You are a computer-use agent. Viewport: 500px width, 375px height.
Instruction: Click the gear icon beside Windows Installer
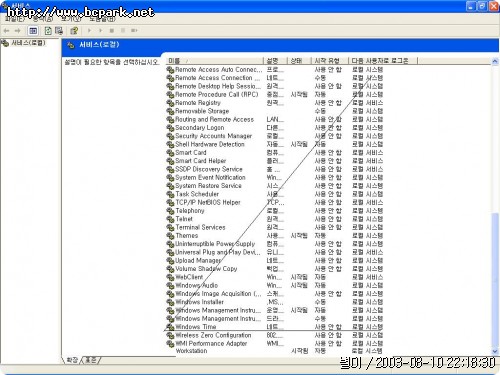coord(170,302)
